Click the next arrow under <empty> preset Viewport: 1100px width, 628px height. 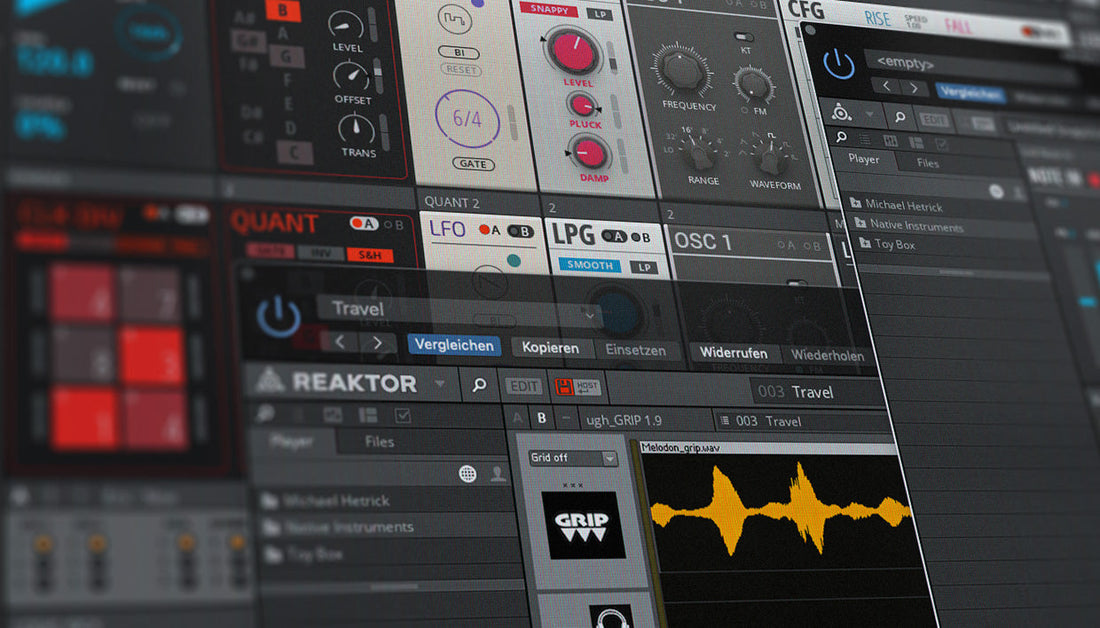913,88
